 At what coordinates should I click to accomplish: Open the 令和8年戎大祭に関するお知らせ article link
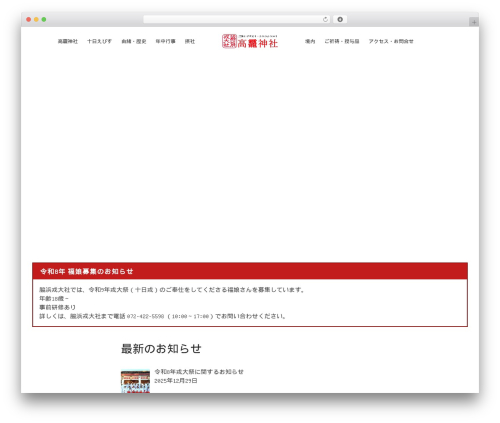pos(199,372)
